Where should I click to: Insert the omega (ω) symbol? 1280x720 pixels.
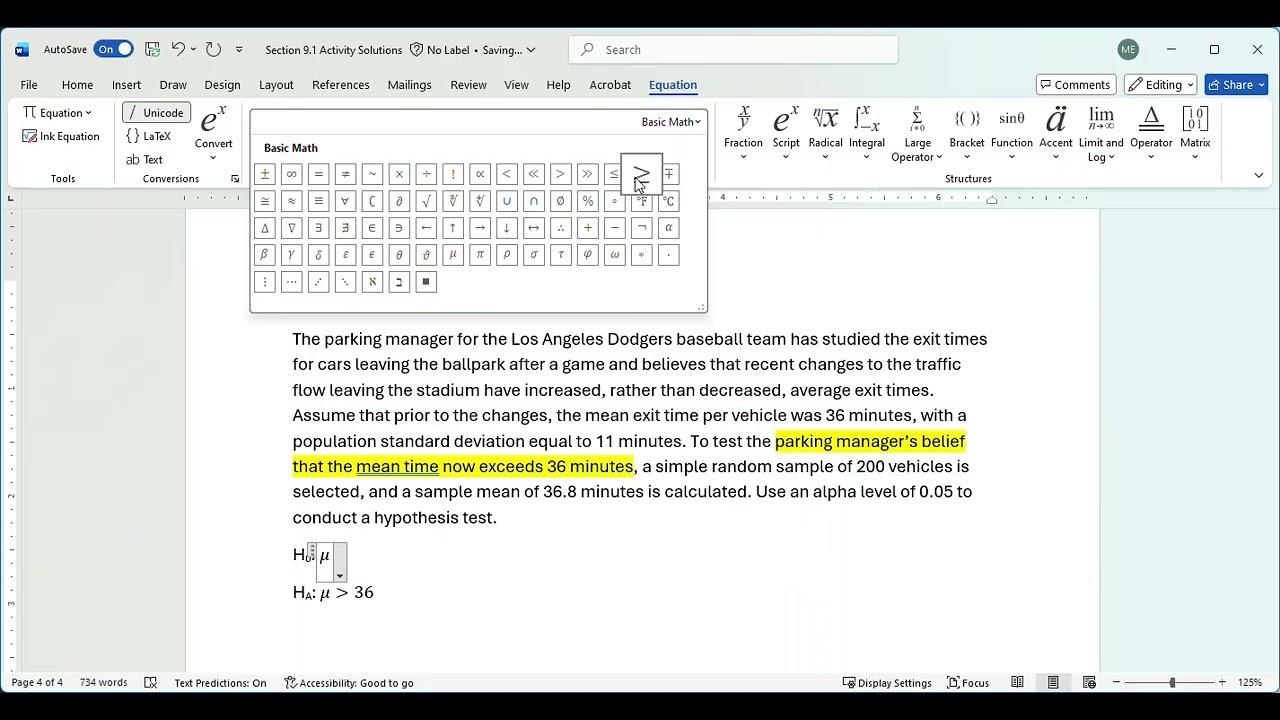coord(615,255)
